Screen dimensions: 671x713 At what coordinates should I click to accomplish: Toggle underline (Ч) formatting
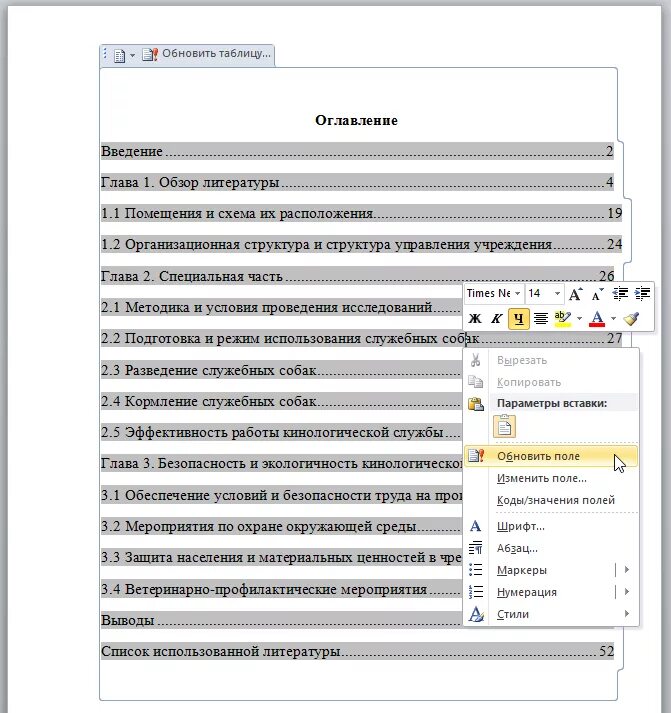tap(519, 319)
